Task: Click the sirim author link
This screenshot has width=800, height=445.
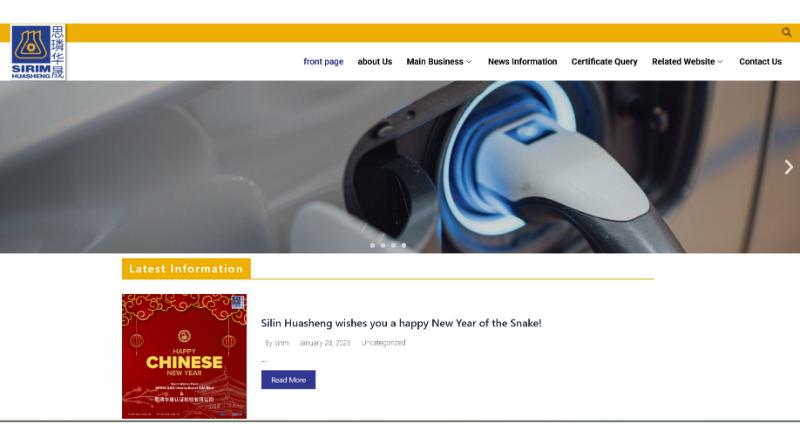Action: coord(282,343)
